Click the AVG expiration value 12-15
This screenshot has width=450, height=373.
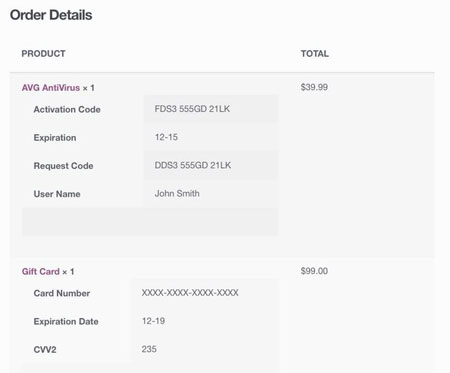(166, 137)
